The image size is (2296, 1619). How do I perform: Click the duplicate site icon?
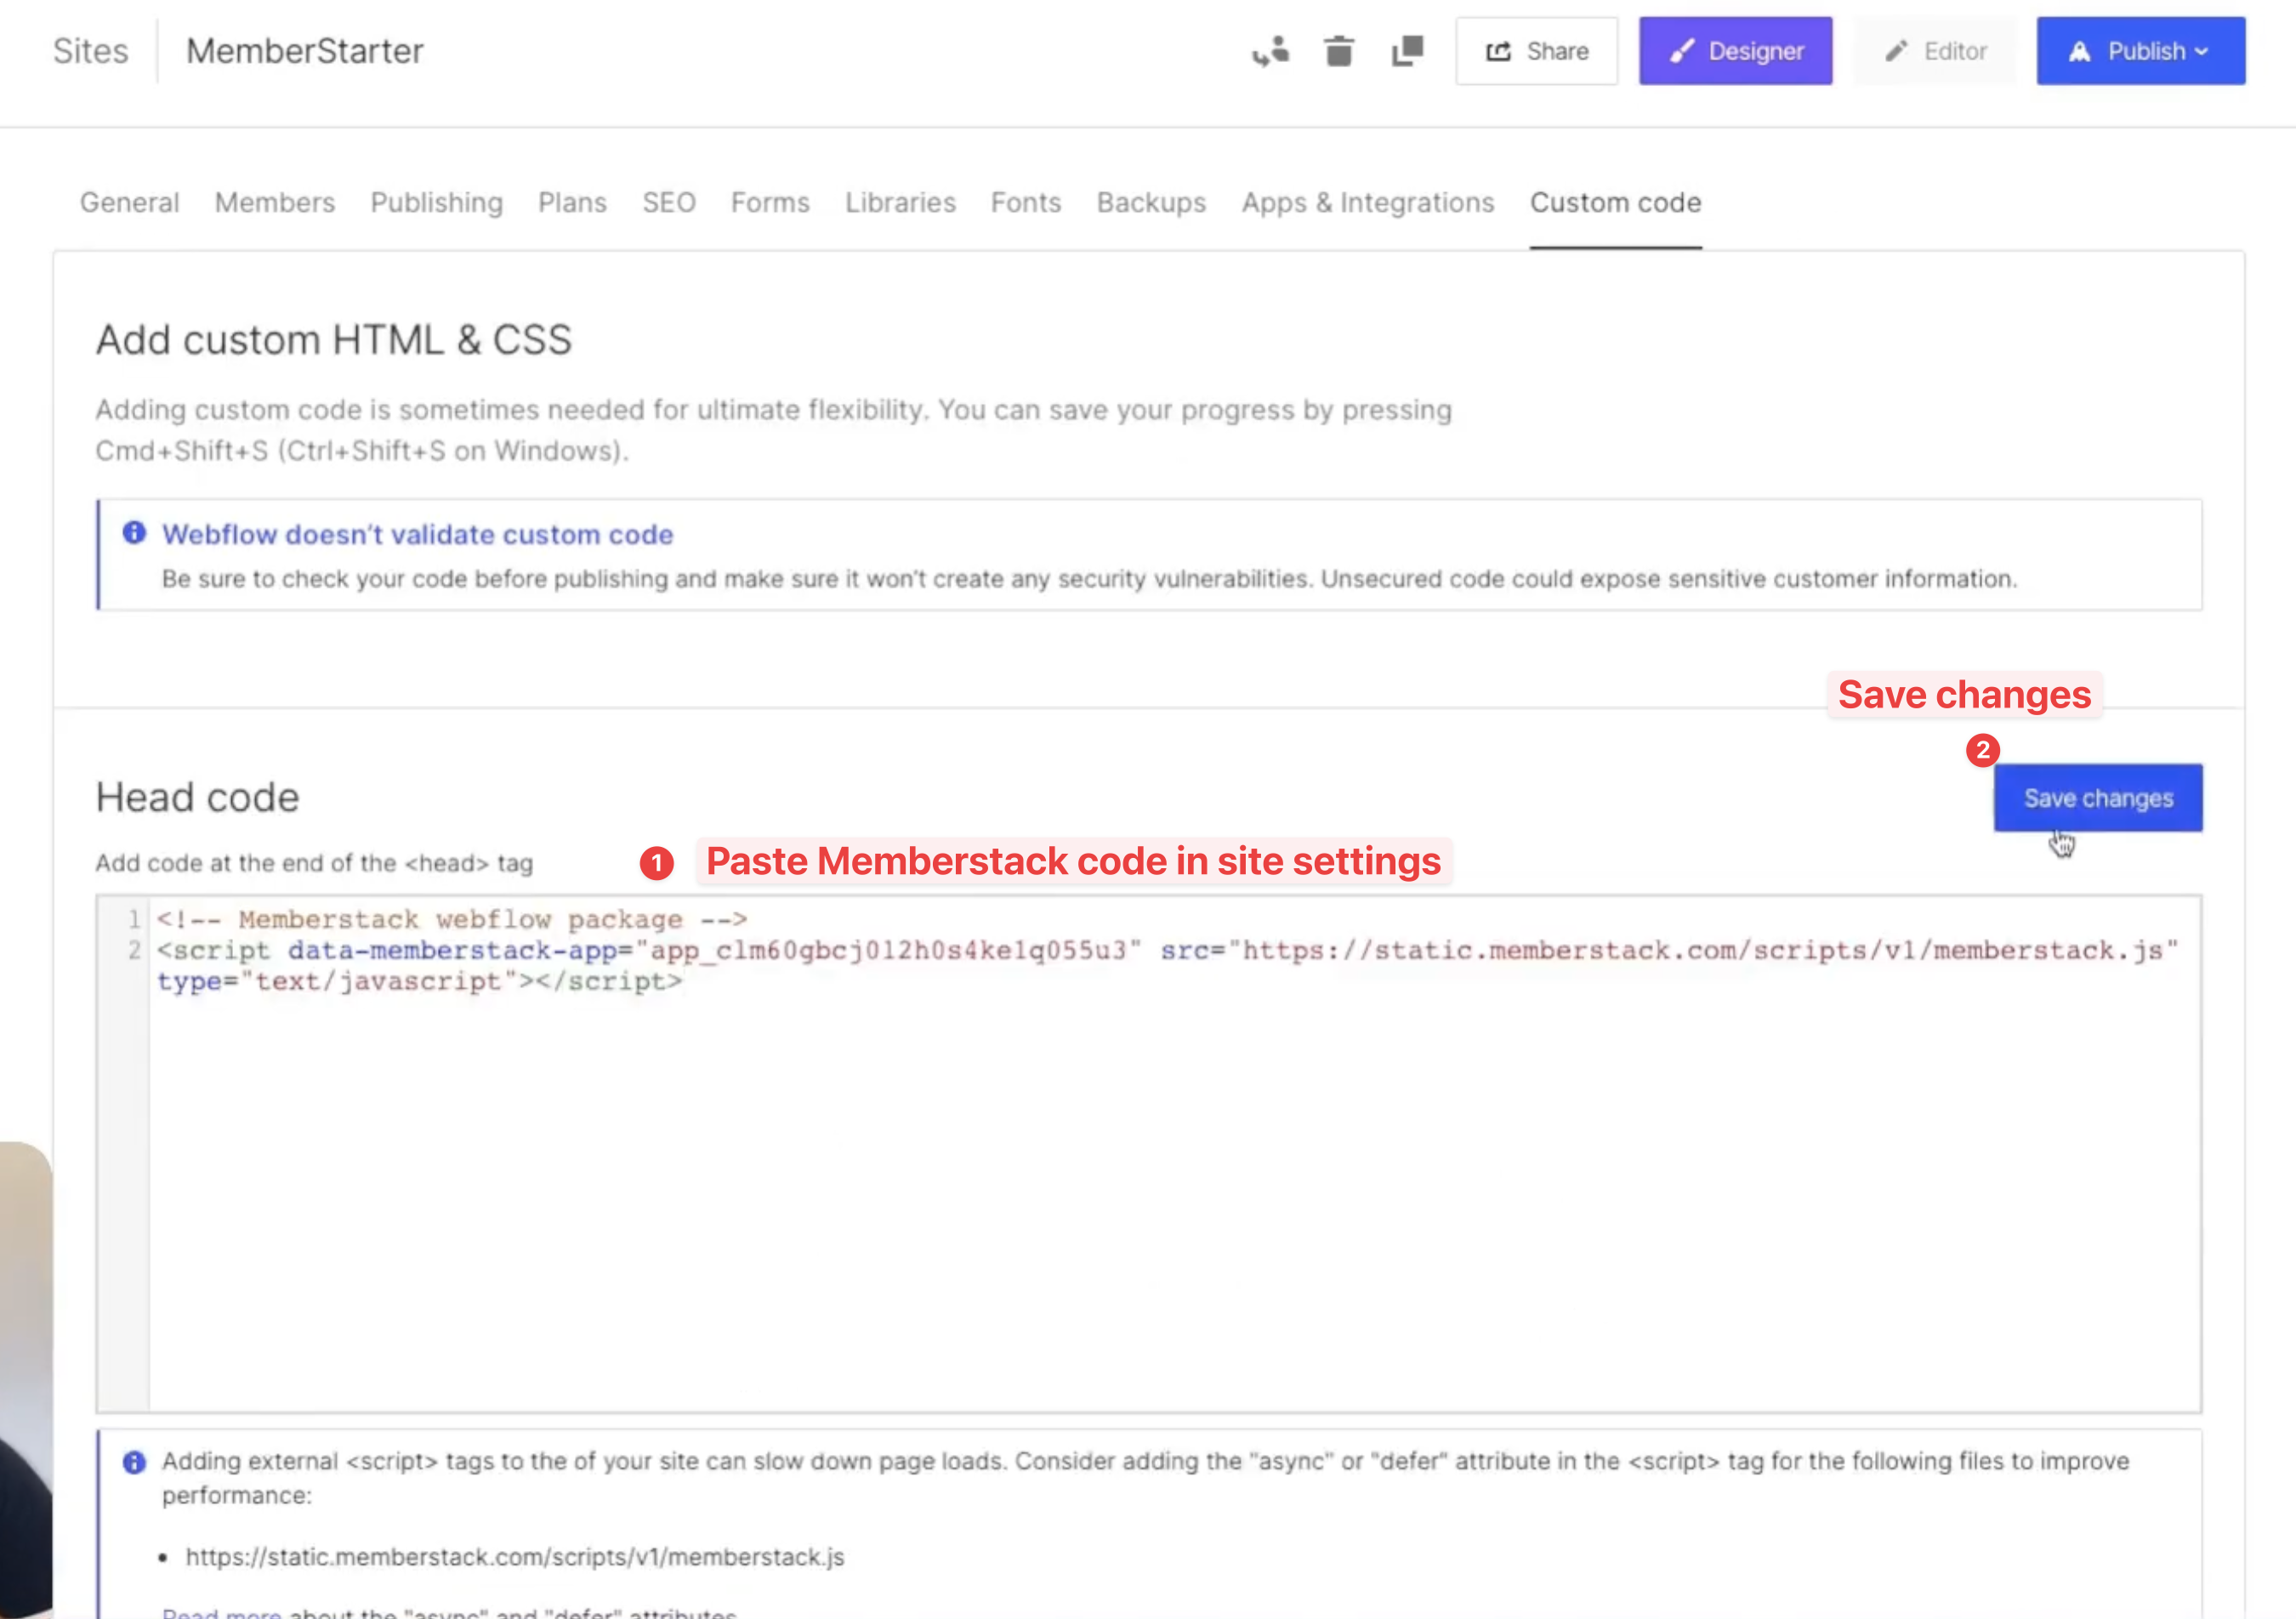[x=1408, y=51]
